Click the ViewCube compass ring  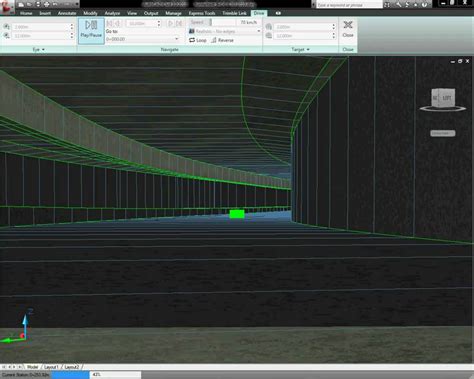pyautogui.click(x=443, y=108)
